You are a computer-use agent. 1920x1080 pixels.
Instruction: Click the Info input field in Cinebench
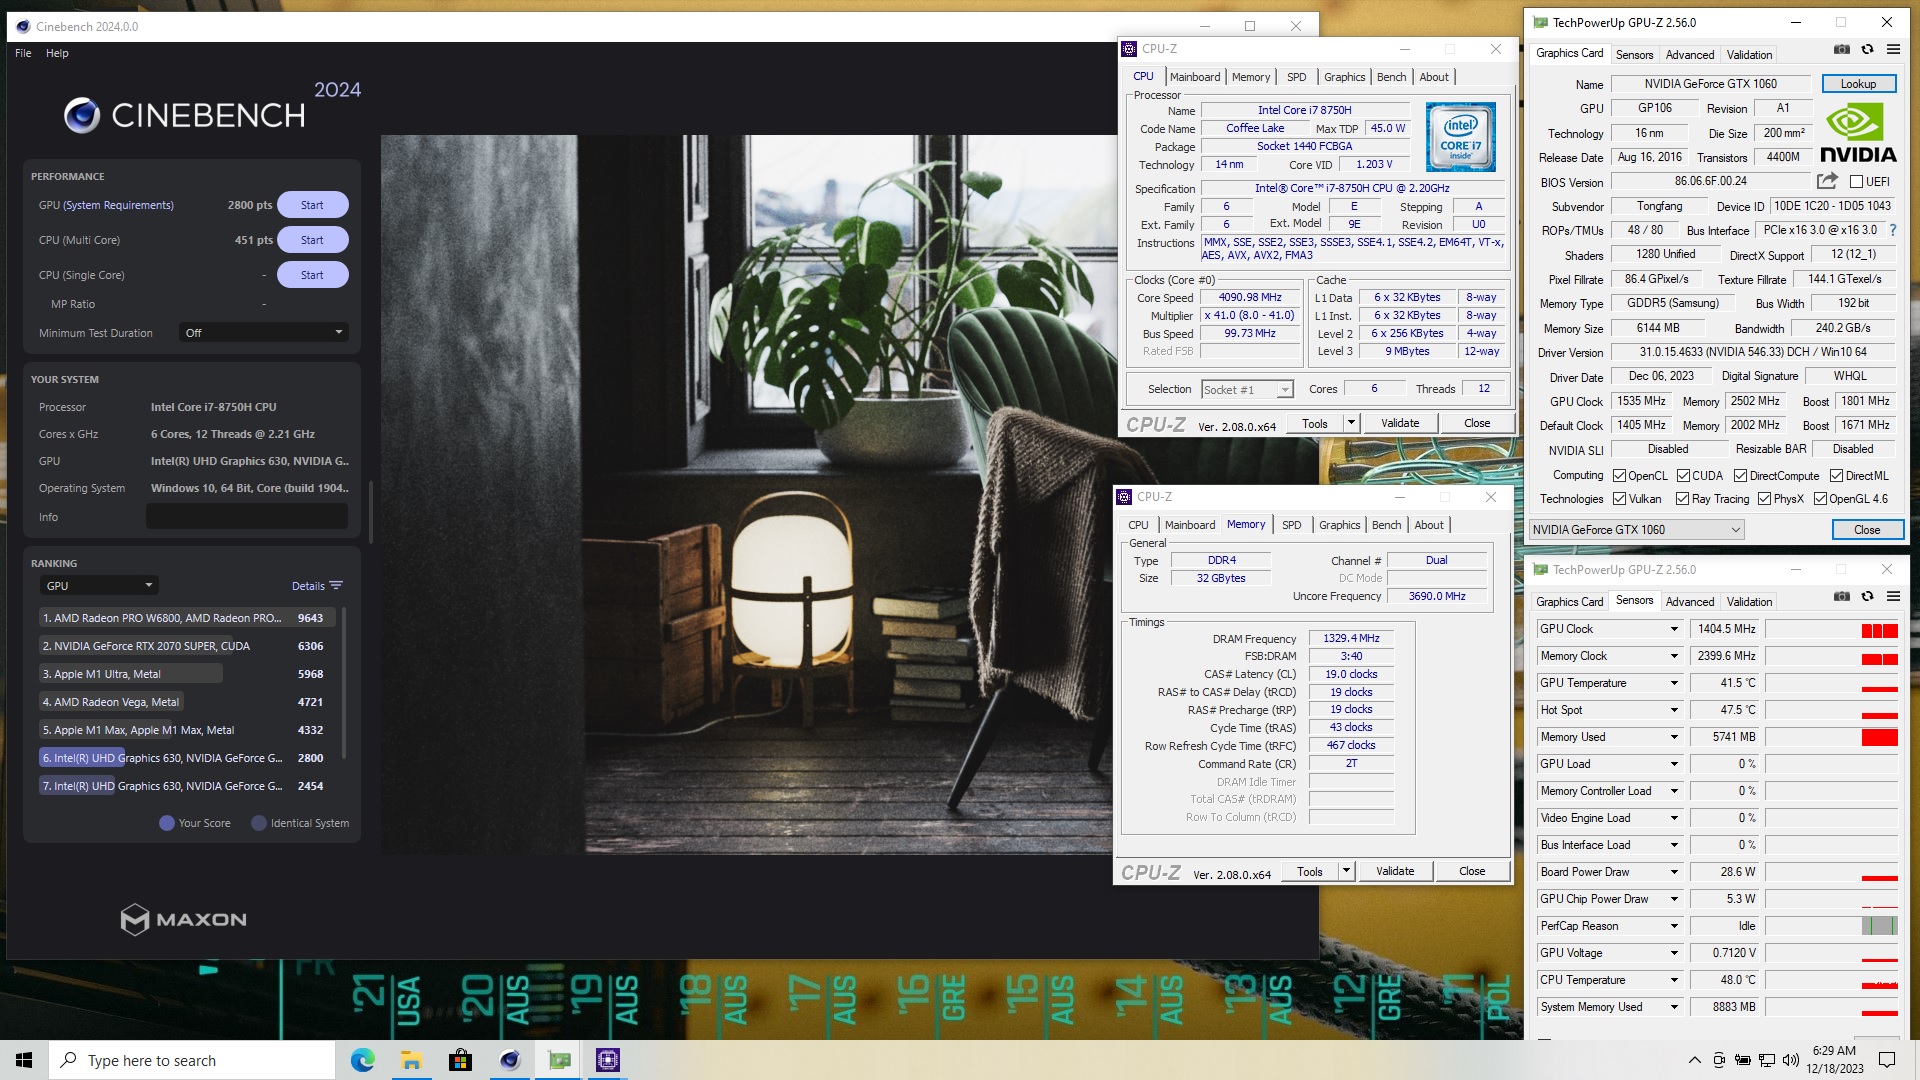pos(247,516)
